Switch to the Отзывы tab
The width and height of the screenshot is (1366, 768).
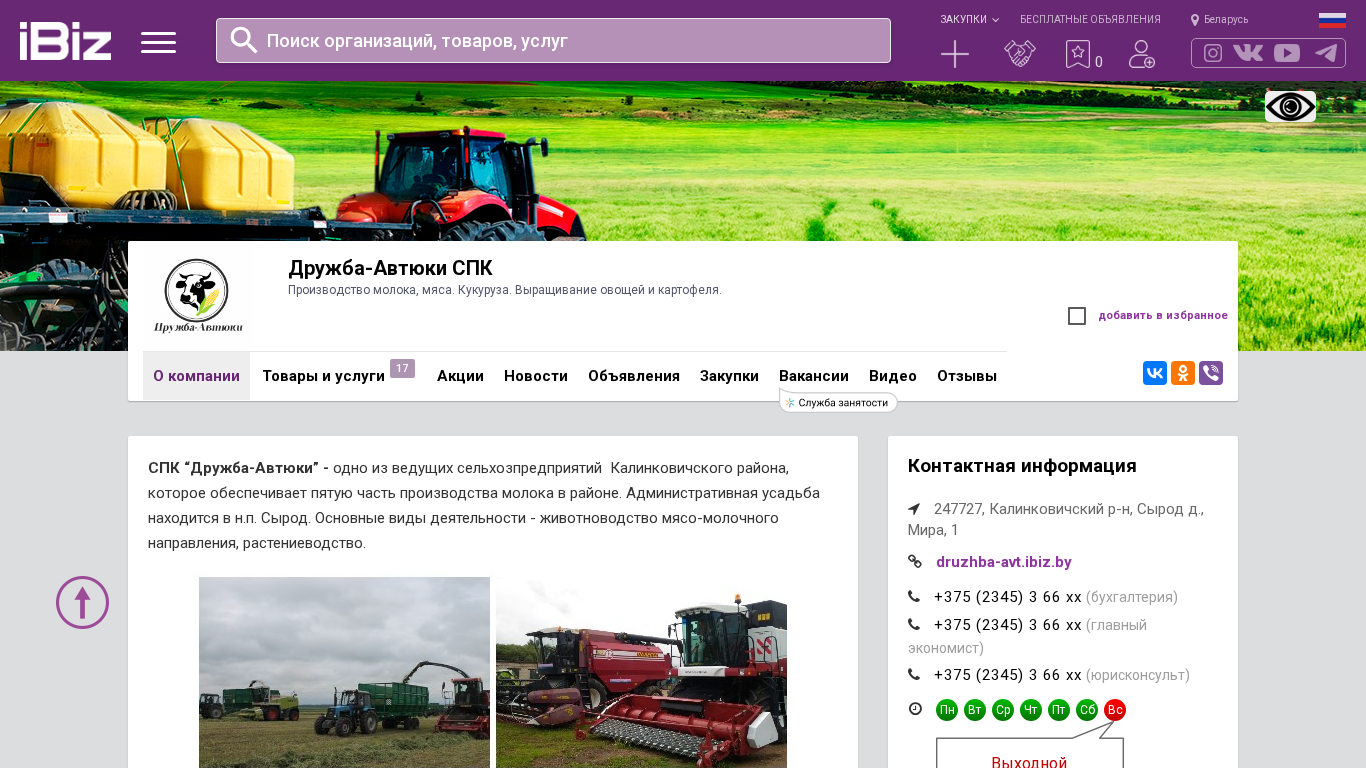pos(967,376)
